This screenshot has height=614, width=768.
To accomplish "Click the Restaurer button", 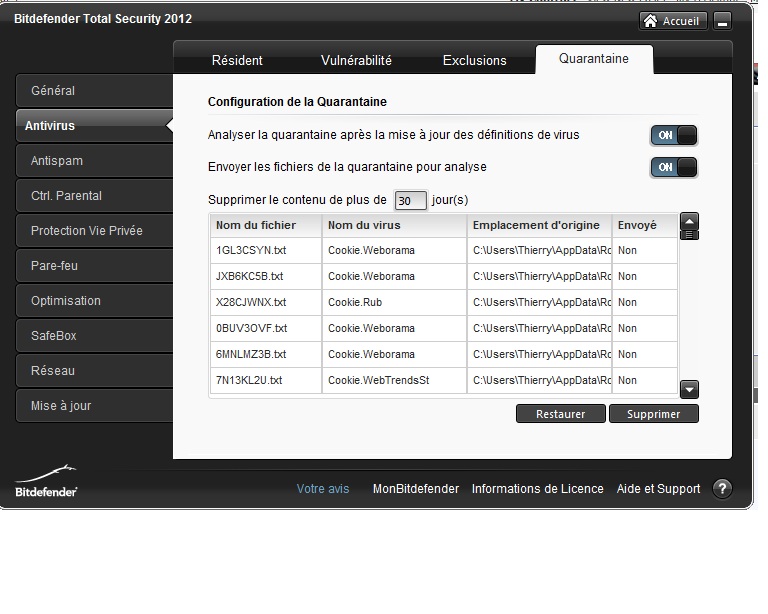I will click(561, 414).
